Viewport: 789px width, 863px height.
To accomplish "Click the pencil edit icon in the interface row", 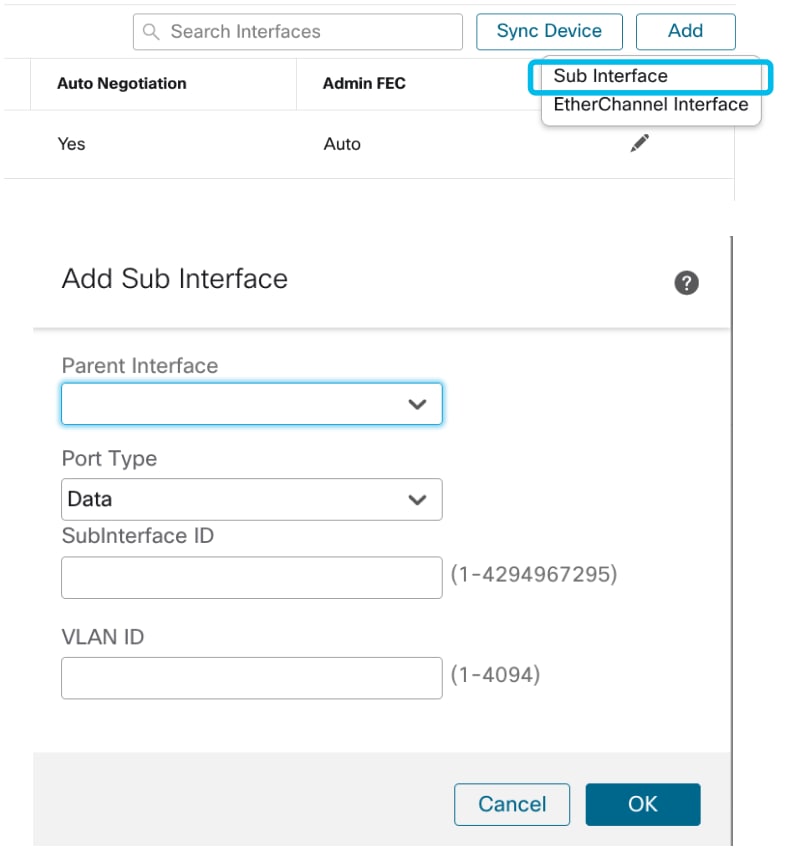I will [x=639, y=143].
